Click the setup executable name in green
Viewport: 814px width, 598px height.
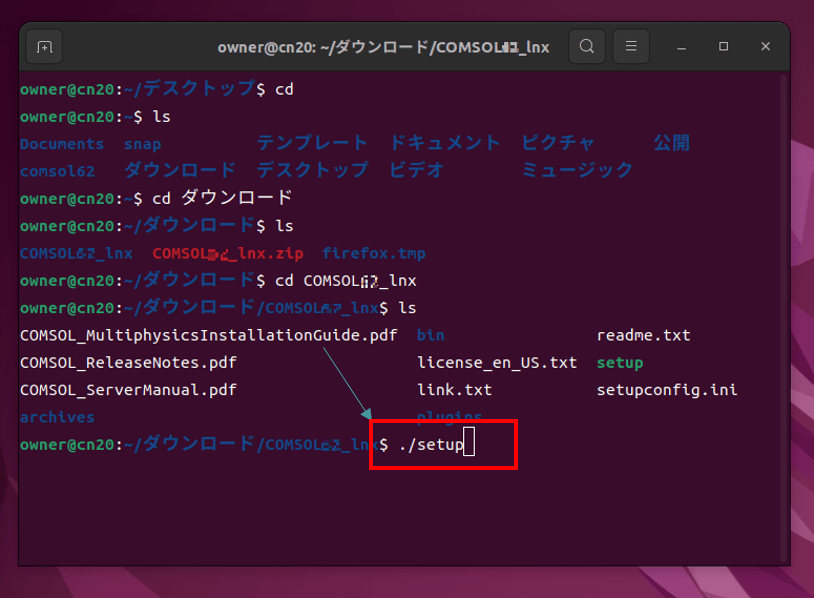(619, 362)
